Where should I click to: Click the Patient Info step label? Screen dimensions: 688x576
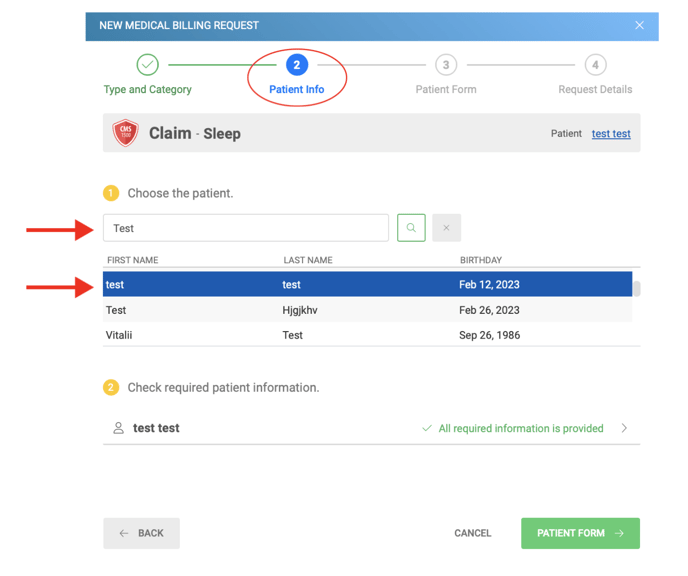(x=297, y=89)
